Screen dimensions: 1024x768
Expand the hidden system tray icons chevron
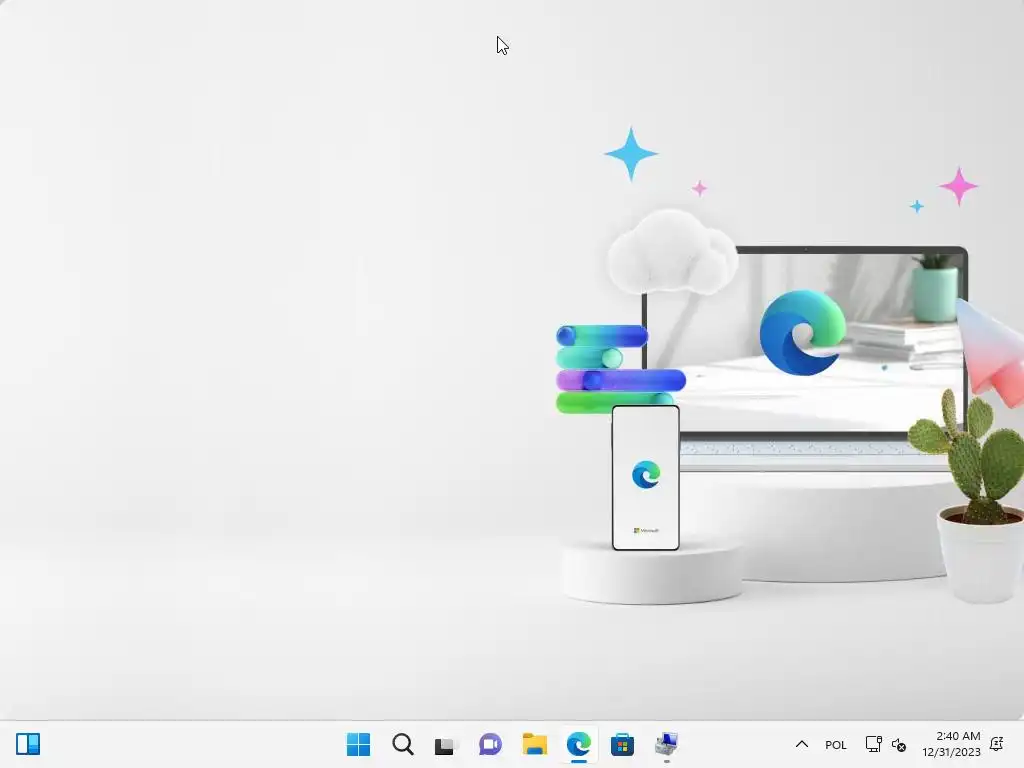tap(802, 744)
